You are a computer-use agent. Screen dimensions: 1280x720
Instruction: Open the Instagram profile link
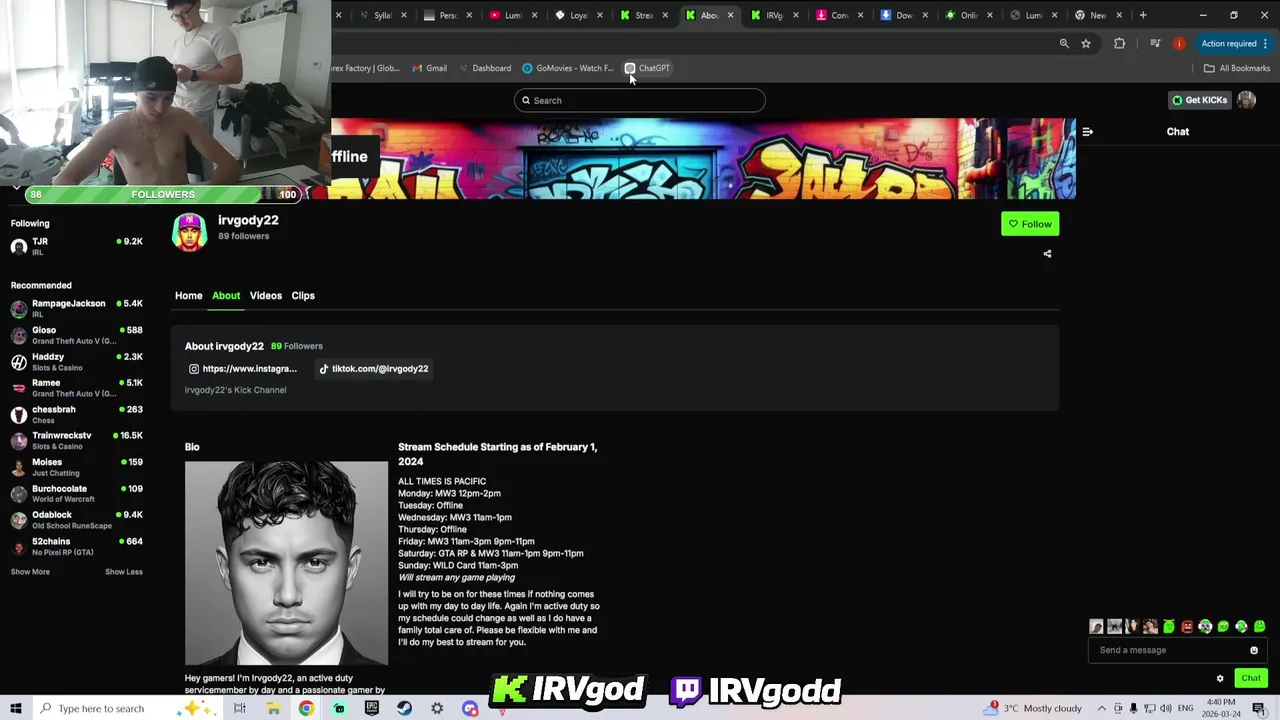click(x=243, y=369)
